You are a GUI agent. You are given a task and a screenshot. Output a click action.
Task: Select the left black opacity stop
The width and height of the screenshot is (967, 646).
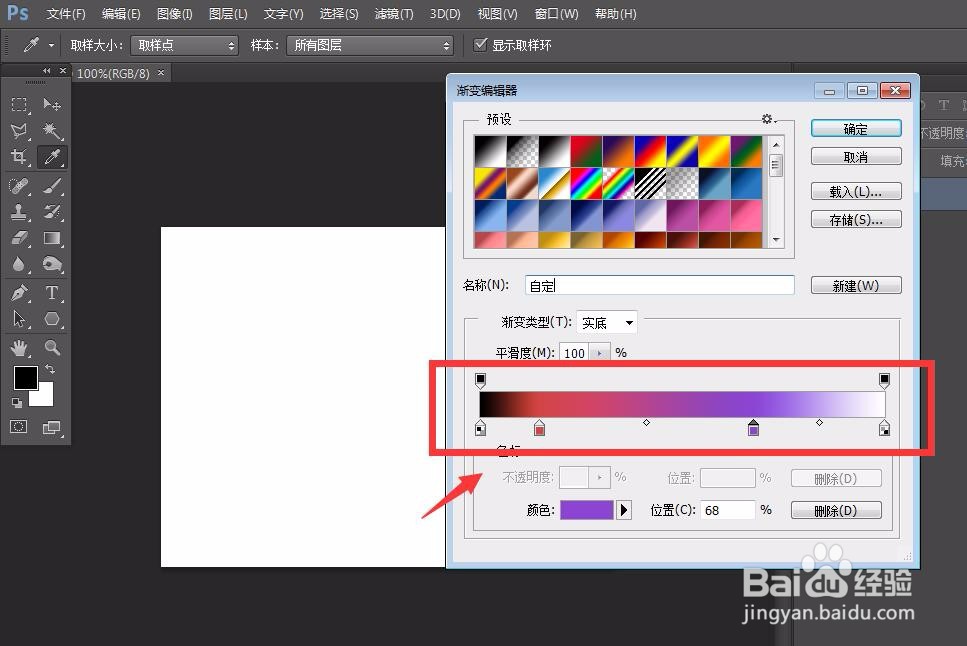point(480,380)
